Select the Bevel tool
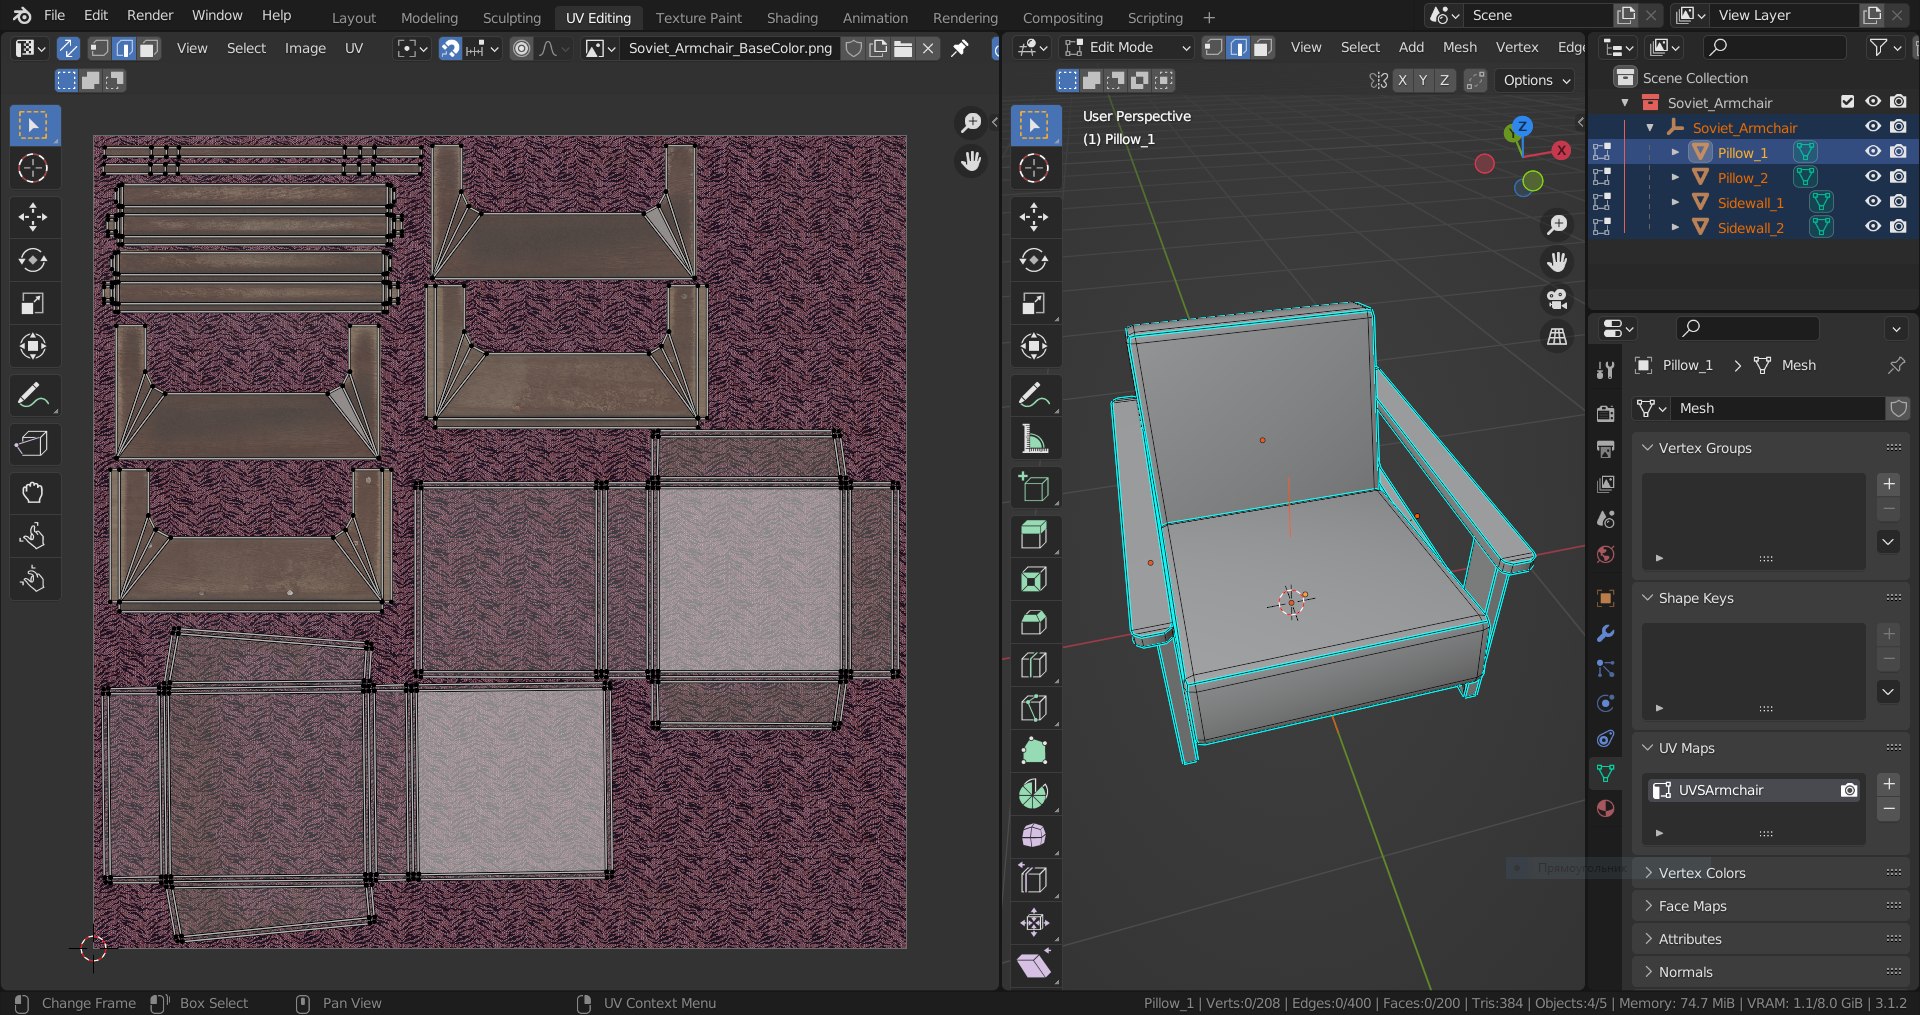This screenshot has width=1920, height=1015. click(1034, 622)
